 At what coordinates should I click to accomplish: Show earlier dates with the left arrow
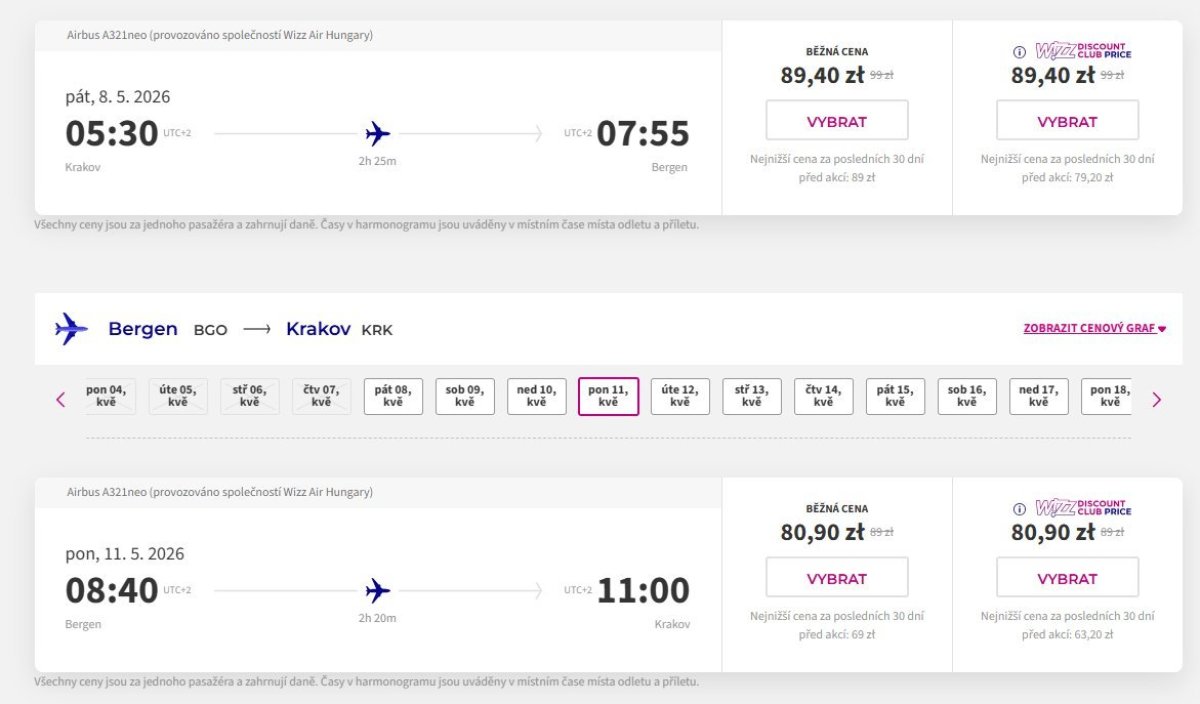pyautogui.click(x=60, y=399)
